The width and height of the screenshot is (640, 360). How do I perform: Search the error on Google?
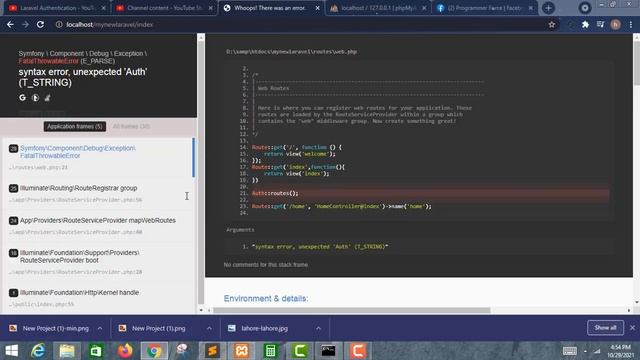pyautogui.click(x=22, y=98)
